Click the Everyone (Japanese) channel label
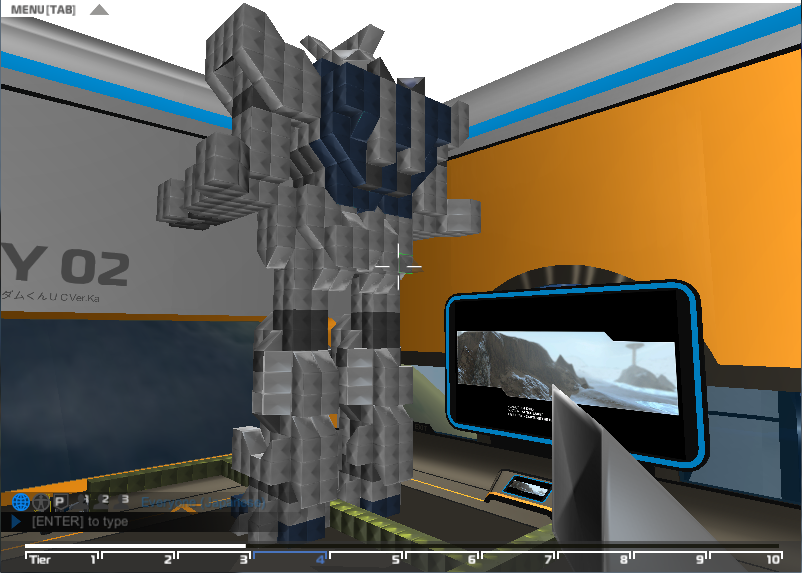Screen dimensions: 802x573 tap(204, 503)
